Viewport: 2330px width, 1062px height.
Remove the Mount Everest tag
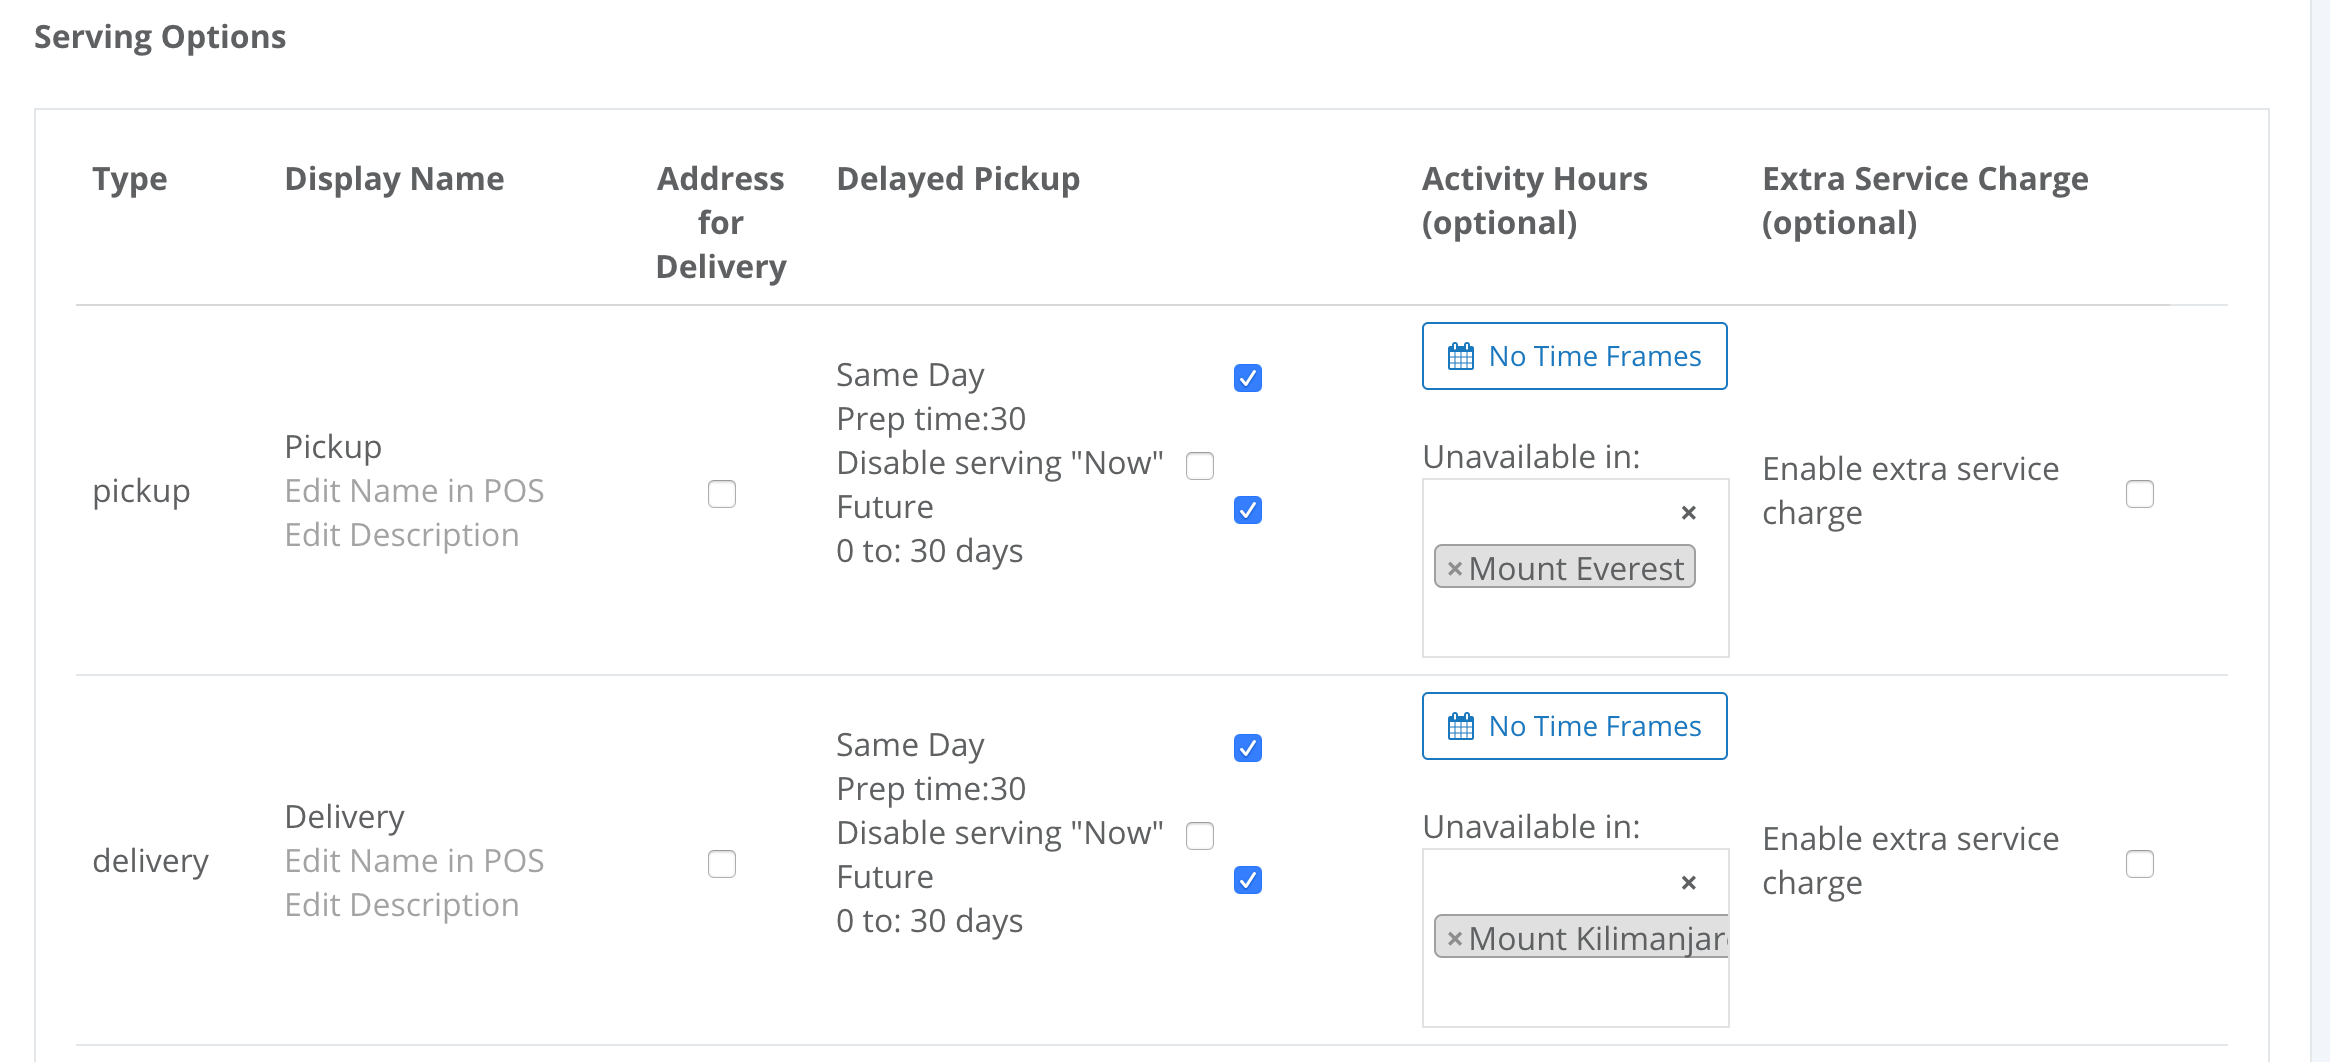click(1455, 569)
